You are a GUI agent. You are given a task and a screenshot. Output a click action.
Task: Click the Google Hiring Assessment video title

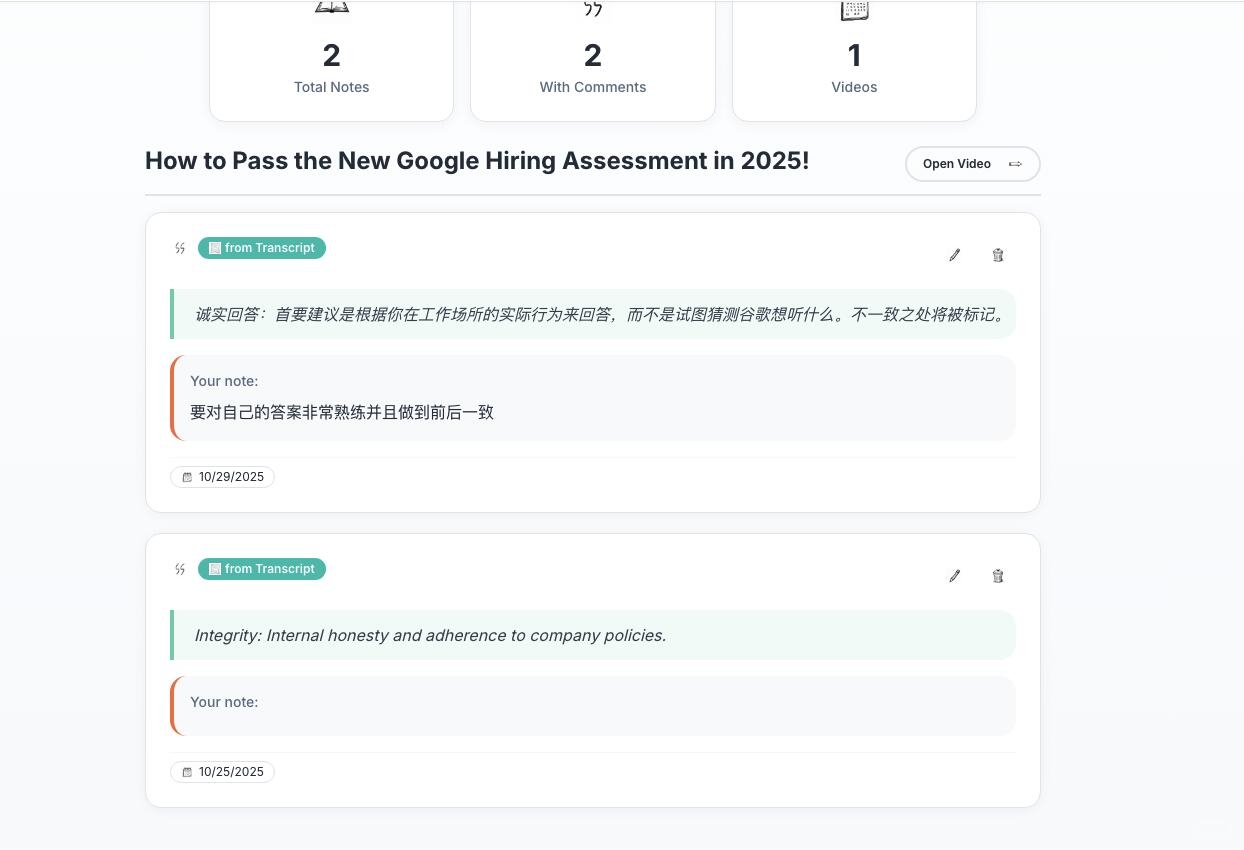point(477,161)
